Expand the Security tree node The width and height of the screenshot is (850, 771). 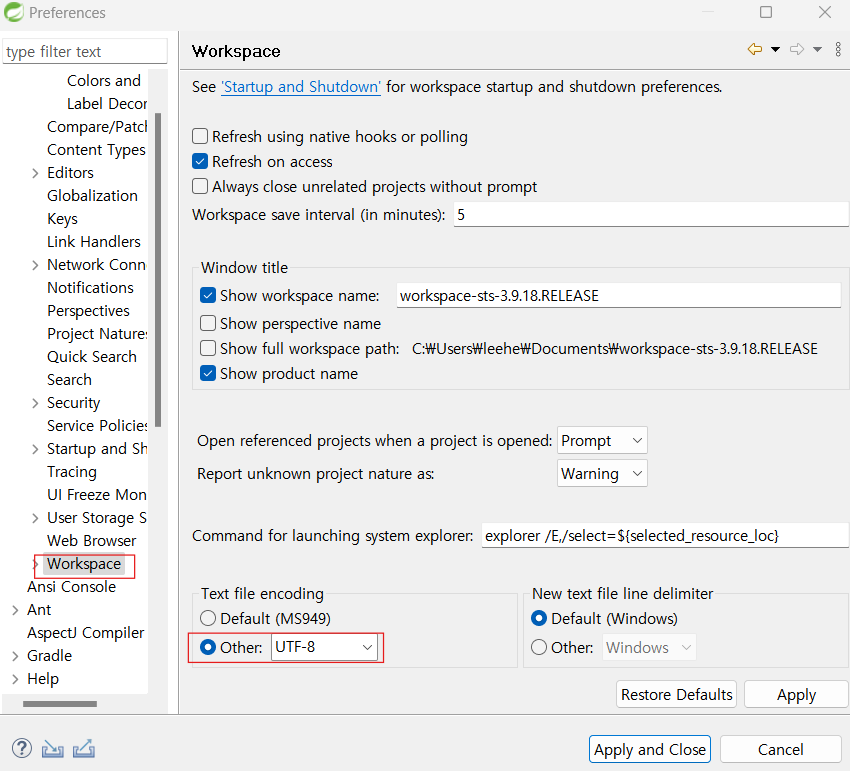coord(35,403)
